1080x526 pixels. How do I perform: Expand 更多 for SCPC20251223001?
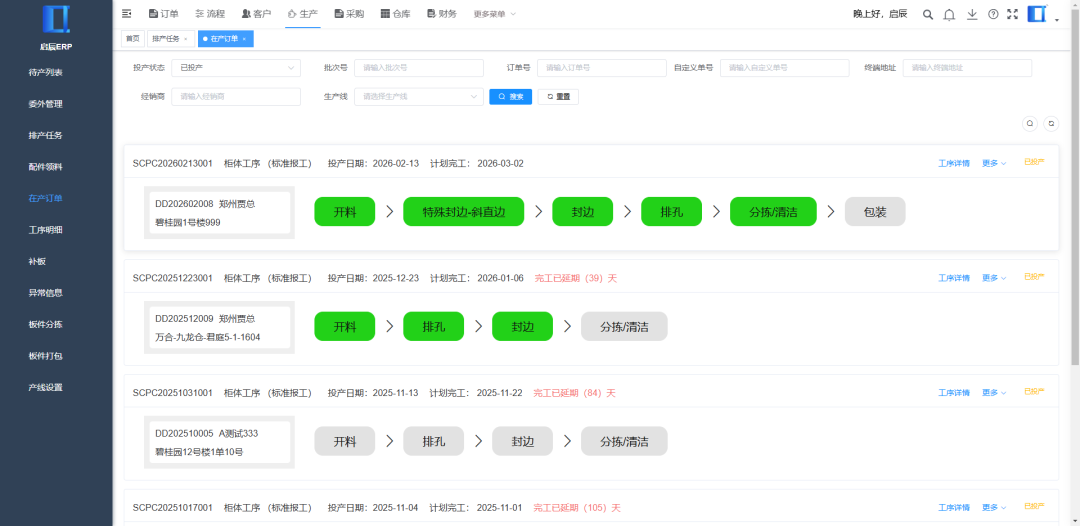click(x=994, y=278)
